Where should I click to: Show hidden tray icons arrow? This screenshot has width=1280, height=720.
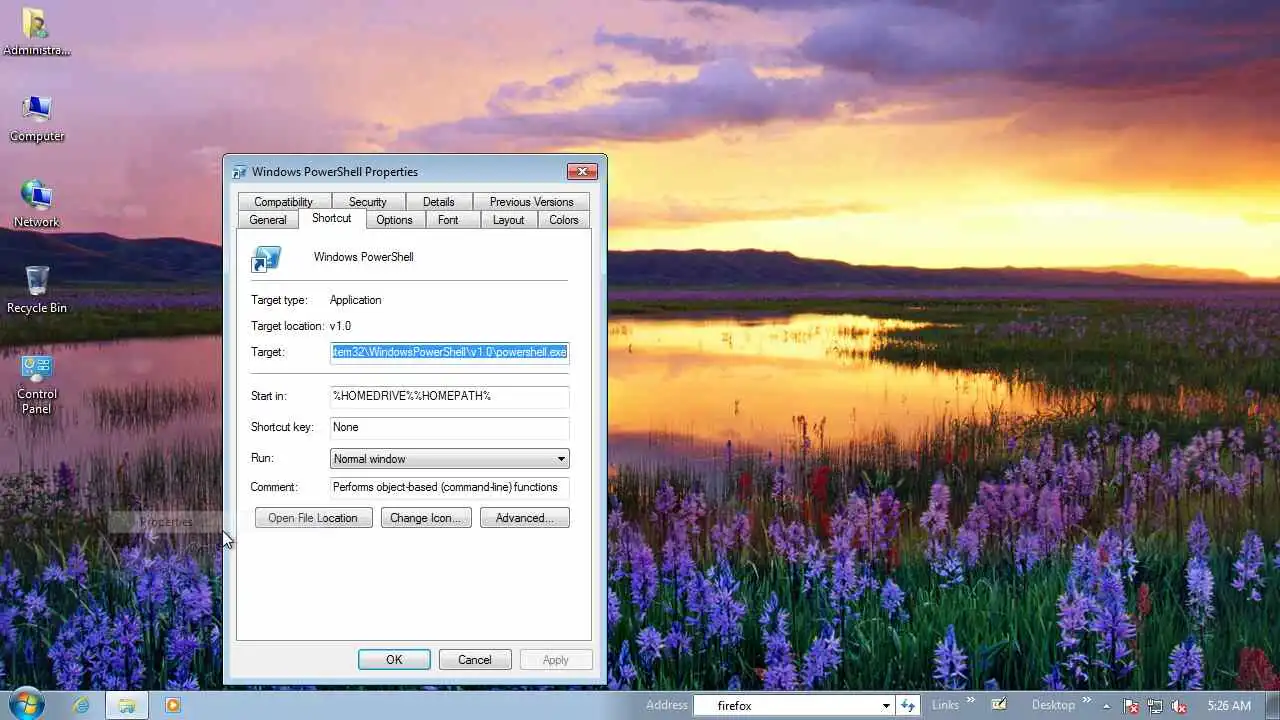tap(1106, 706)
